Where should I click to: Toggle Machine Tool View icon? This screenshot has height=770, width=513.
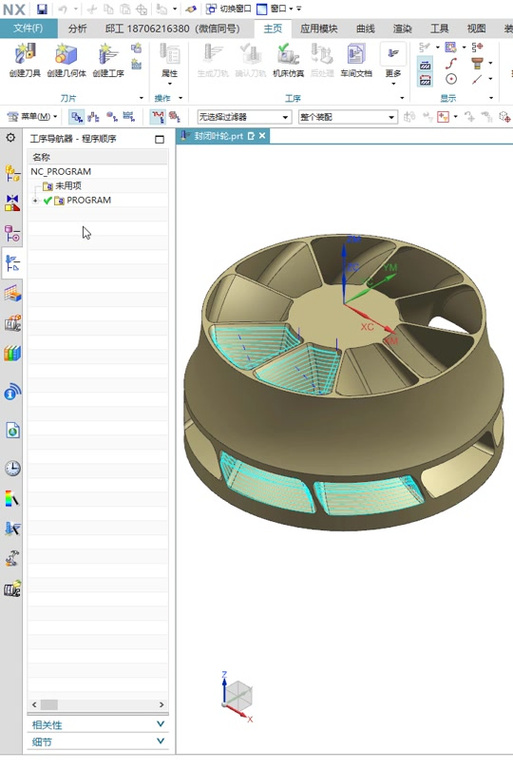point(93,117)
